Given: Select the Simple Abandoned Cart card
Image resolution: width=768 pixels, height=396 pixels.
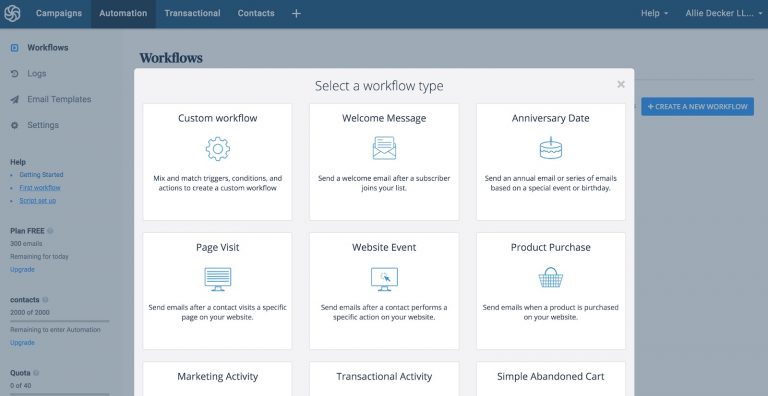Looking at the screenshot, I should (551, 379).
